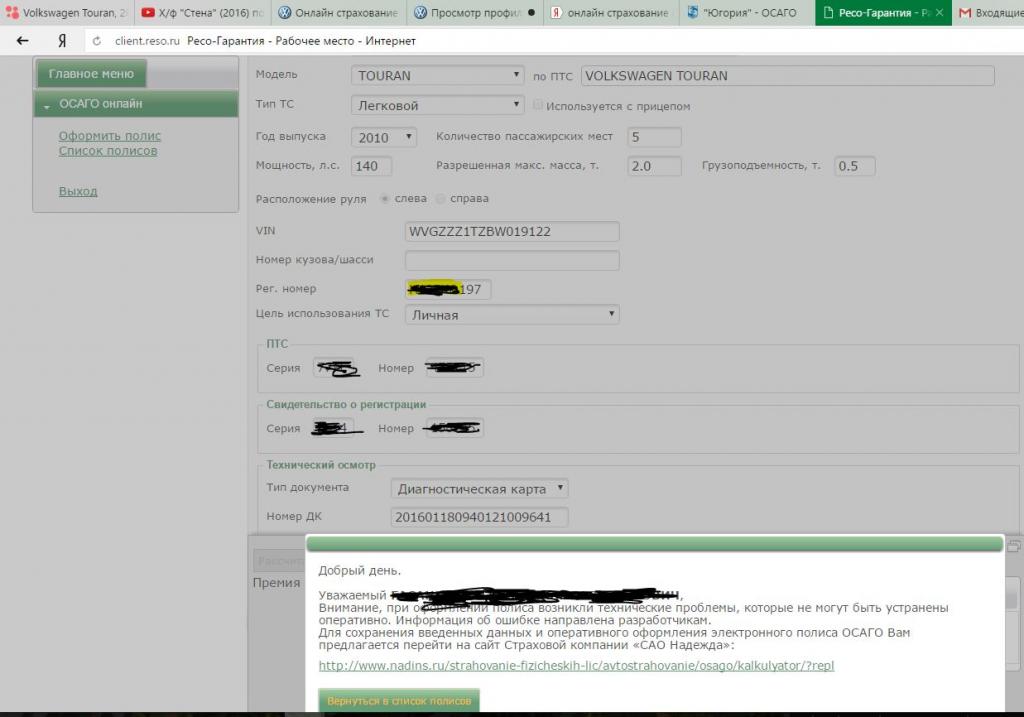Click the Грузоподъемность field
The height and width of the screenshot is (717, 1024).
(x=855, y=166)
